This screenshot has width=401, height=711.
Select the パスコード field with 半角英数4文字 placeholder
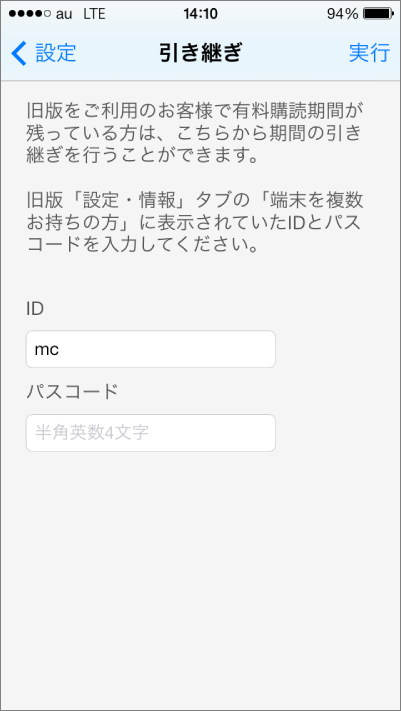point(151,433)
